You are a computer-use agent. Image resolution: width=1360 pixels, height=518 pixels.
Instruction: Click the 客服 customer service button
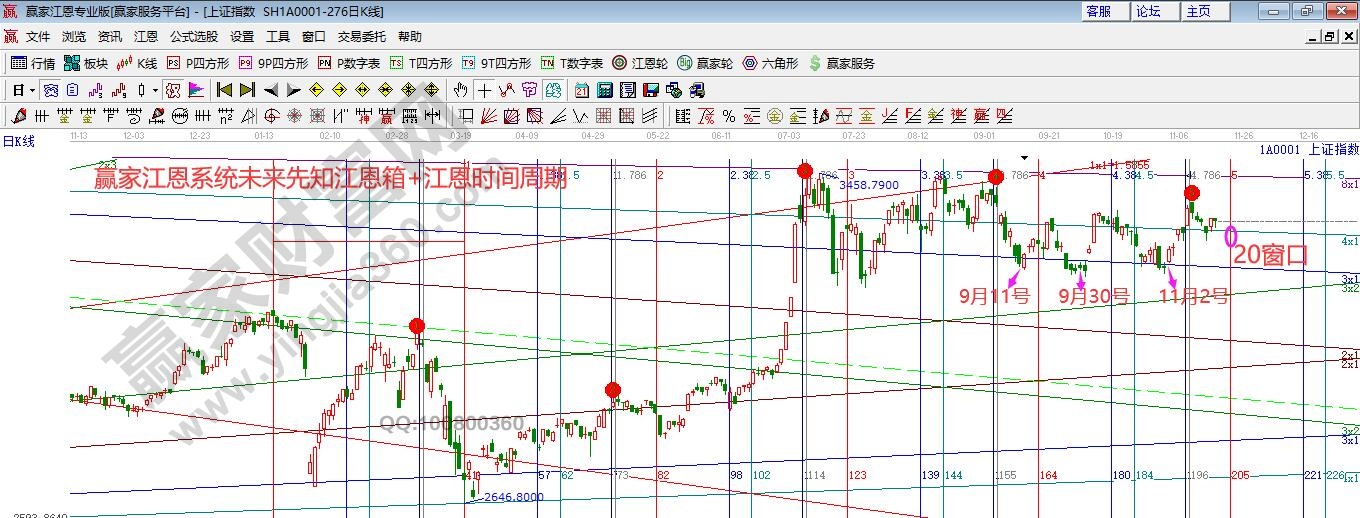pos(1098,11)
